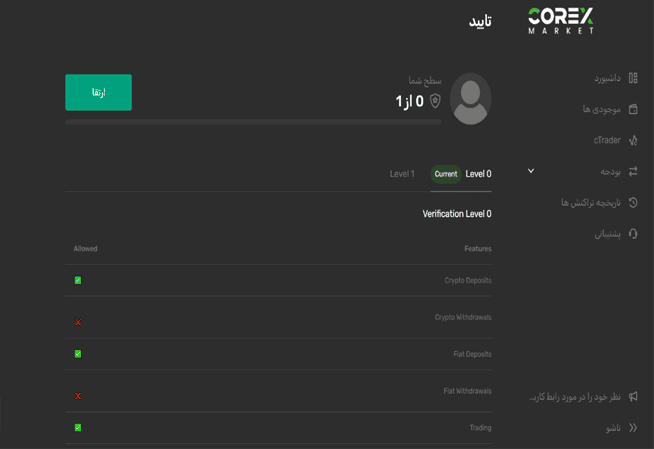This screenshot has width=654, height=449.
Task: Click the feedback link about the interface
Action: (x=575, y=396)
